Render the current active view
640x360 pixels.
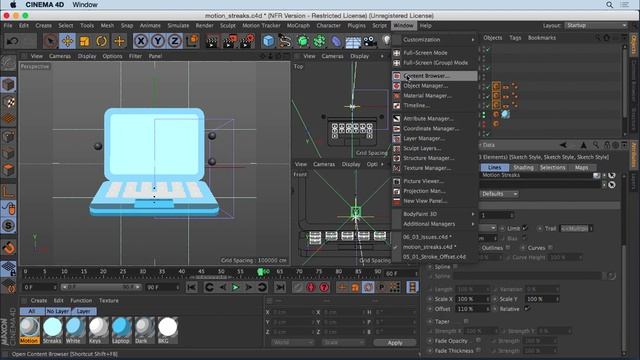point(212,41)
